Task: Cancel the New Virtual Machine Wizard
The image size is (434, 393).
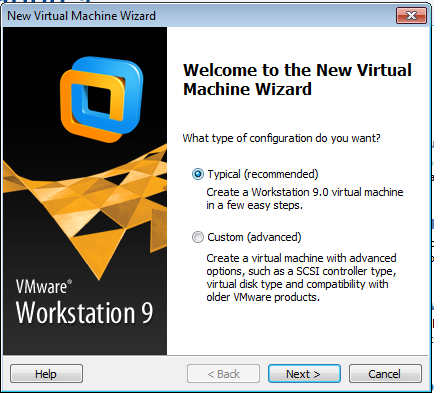Action: point(385,374)
